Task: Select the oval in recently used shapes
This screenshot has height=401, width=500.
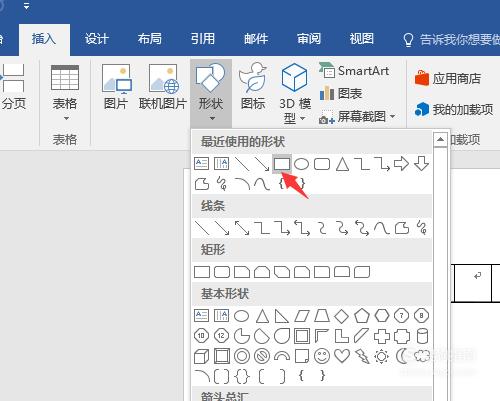Action: click(x=302, y=164)
